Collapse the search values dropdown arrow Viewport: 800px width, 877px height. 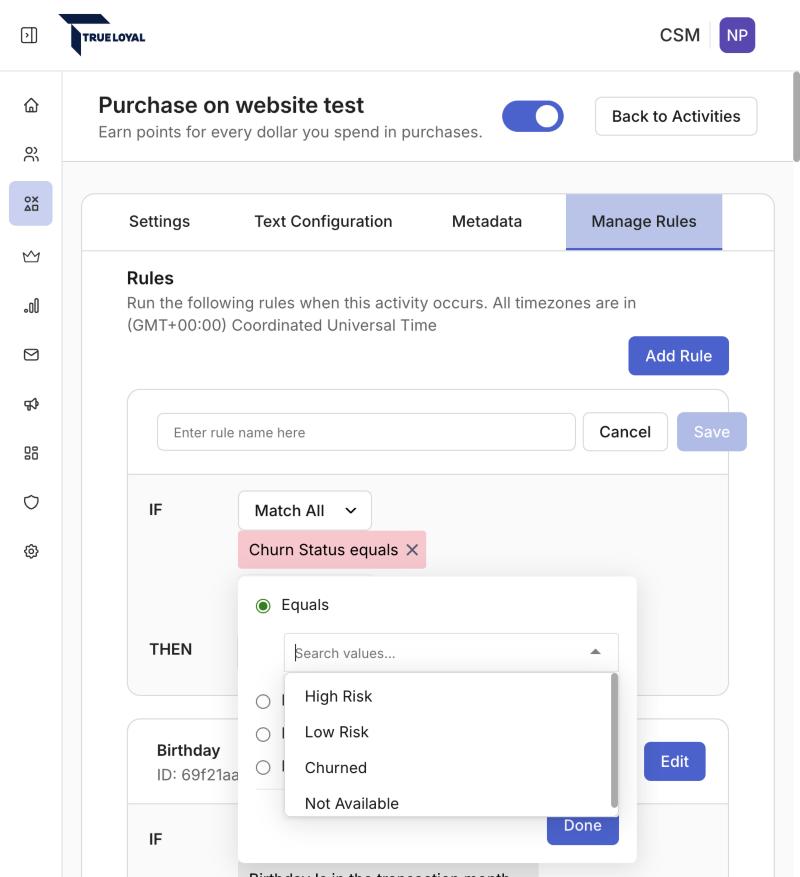click(x=595, y=652)
